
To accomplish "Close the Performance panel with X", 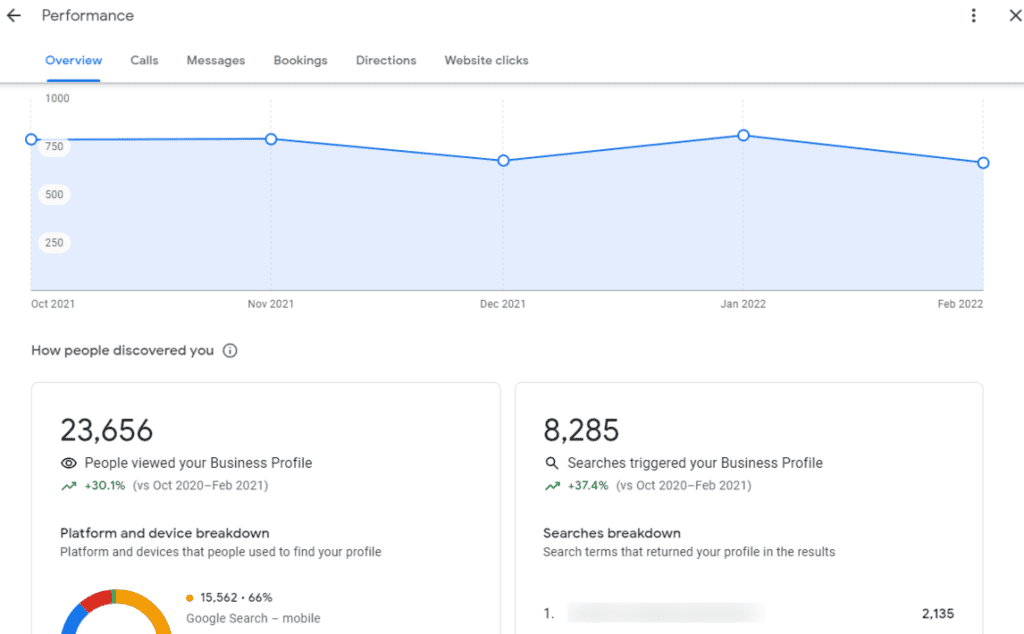I will pos(1015,16).
